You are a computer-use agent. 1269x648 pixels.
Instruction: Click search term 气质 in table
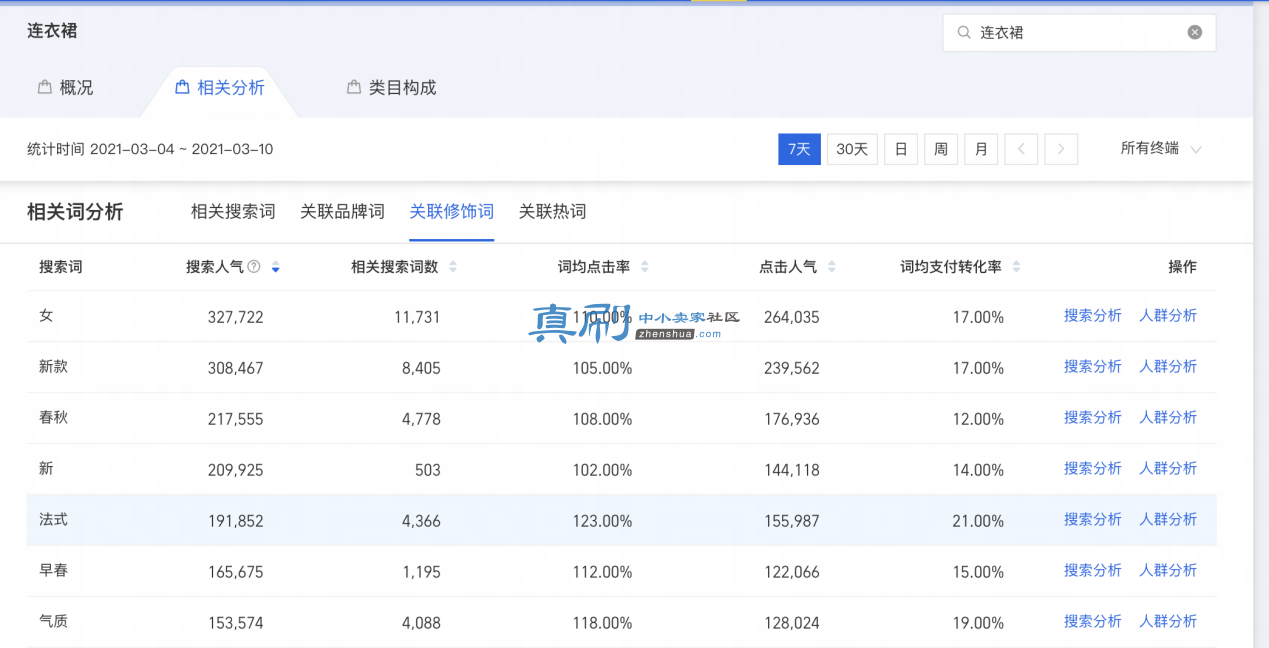[x=53, y=622]
